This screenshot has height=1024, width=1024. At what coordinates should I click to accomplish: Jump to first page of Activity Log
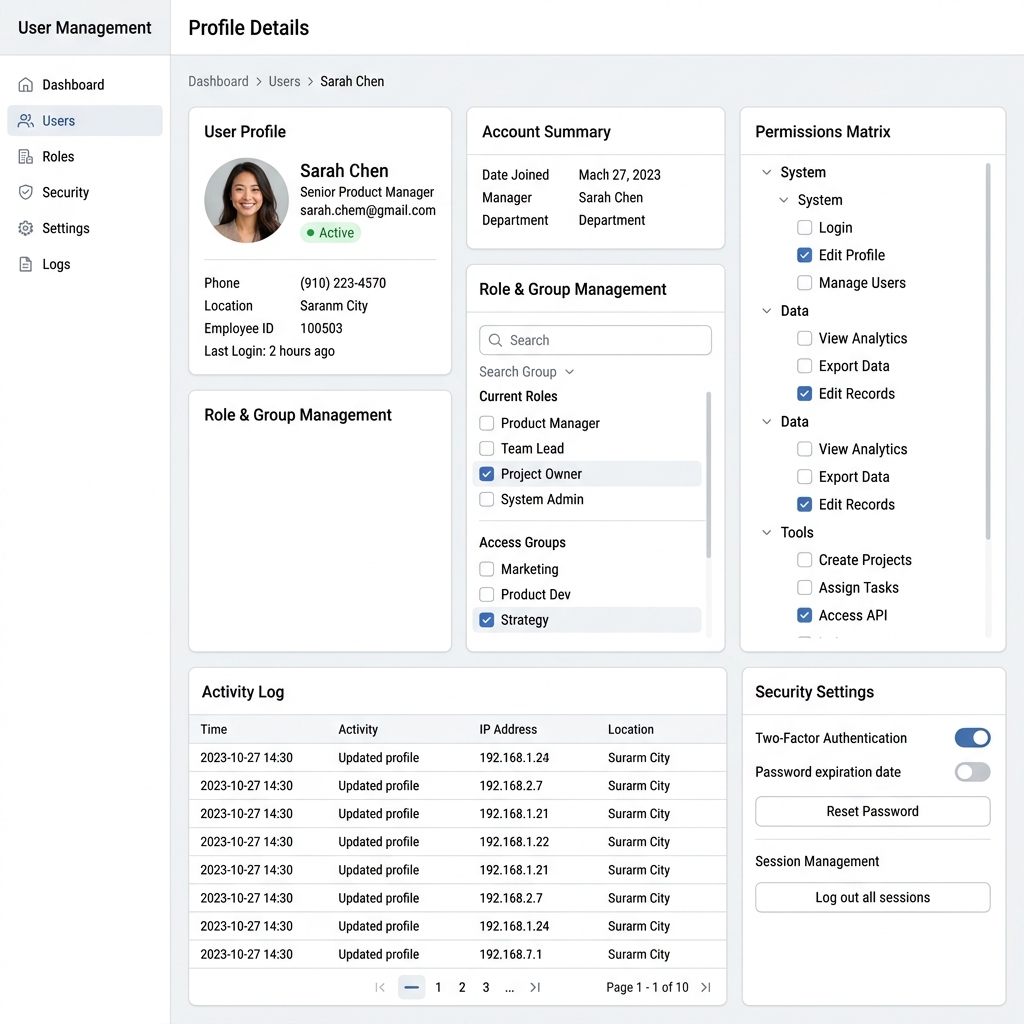(x=380, y=987)
